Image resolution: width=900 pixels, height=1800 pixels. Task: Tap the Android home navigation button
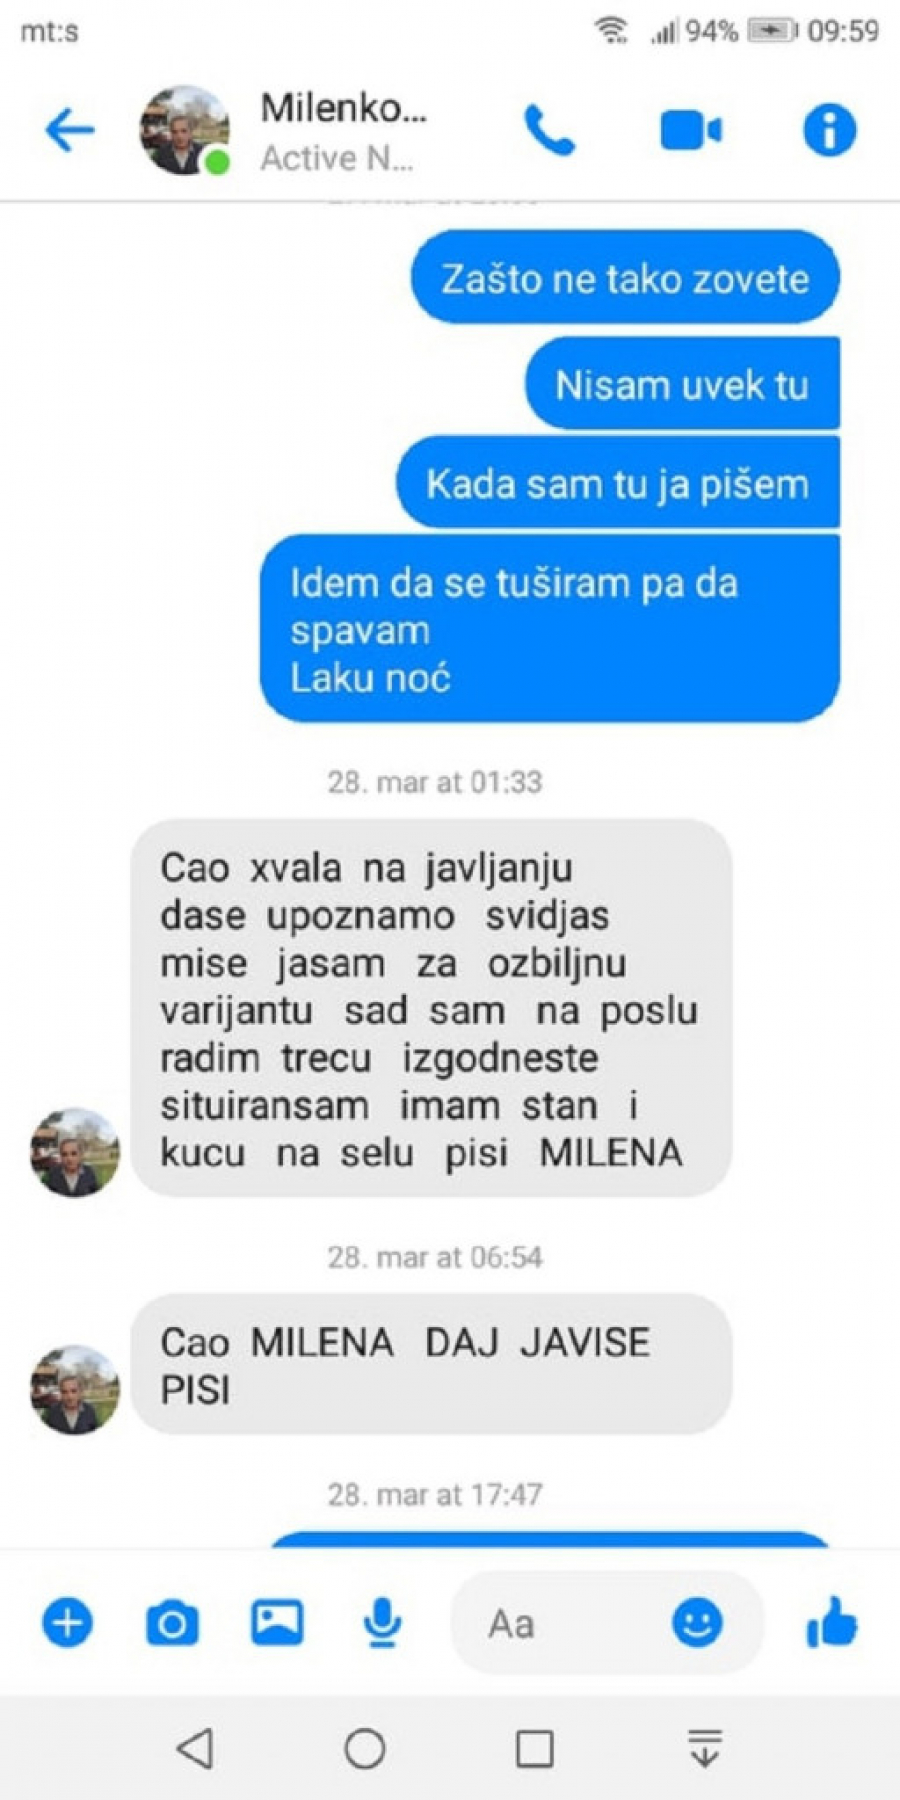(x=365, y=1748)
